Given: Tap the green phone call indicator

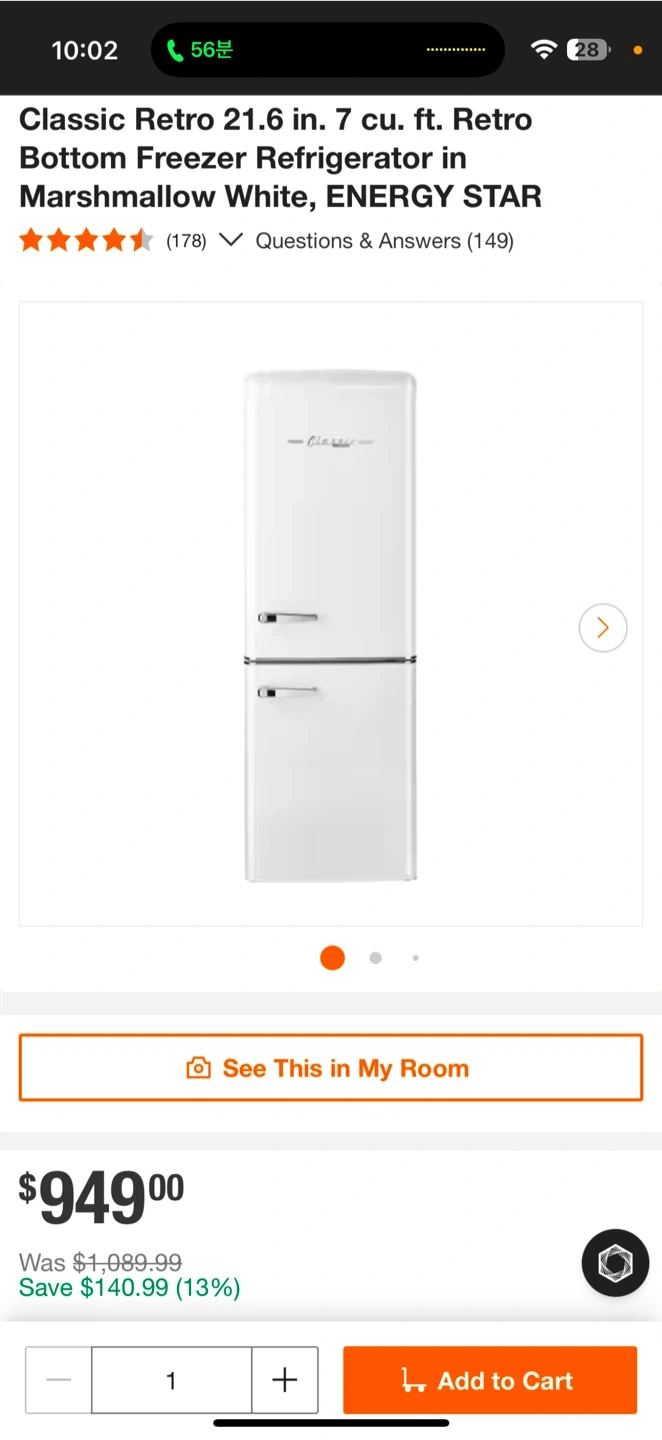Looking at the screenshot, I should (199, 50).
